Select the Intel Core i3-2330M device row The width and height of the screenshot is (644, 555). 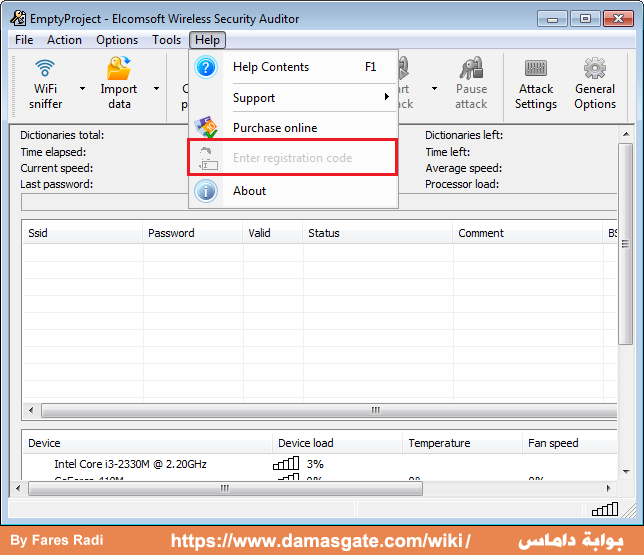320,464
